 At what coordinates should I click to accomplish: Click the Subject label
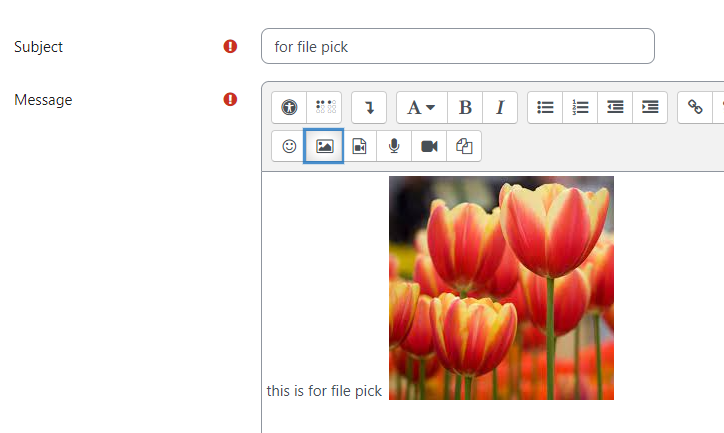click(38, 47)
